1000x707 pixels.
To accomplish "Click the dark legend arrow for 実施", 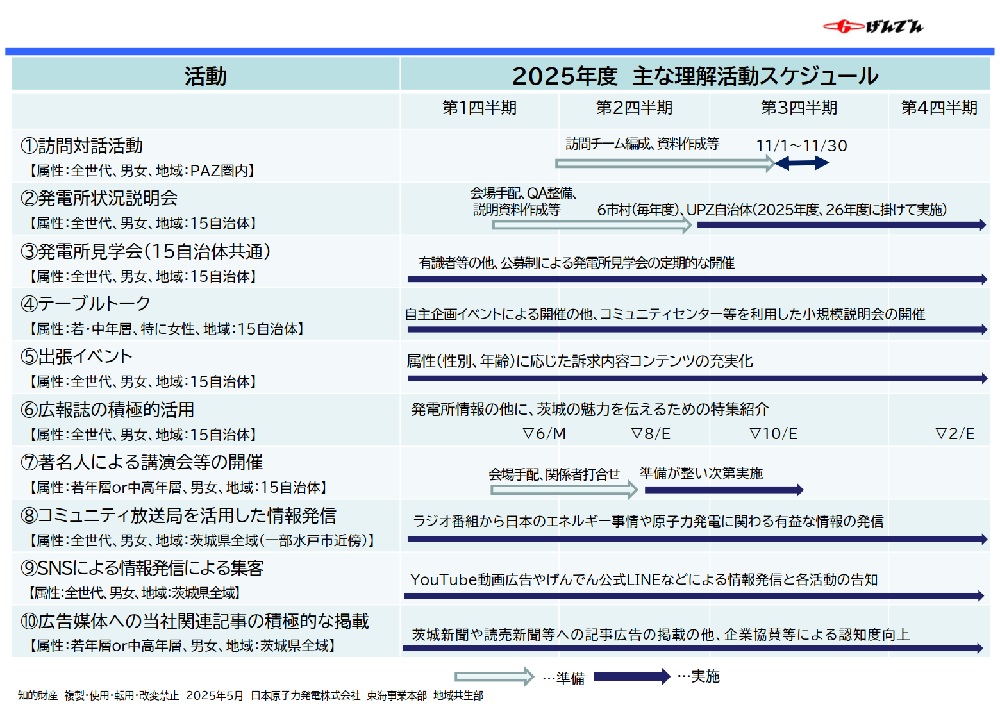I will (x=633, y=676).
